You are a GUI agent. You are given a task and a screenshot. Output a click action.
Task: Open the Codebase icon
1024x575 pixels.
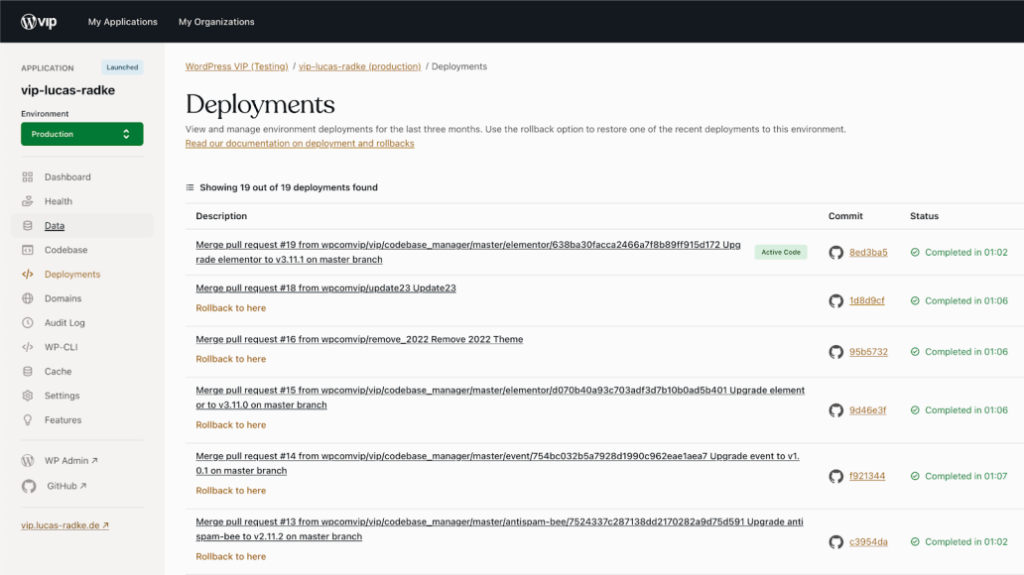pyautogui.click(x=27, y=250)
